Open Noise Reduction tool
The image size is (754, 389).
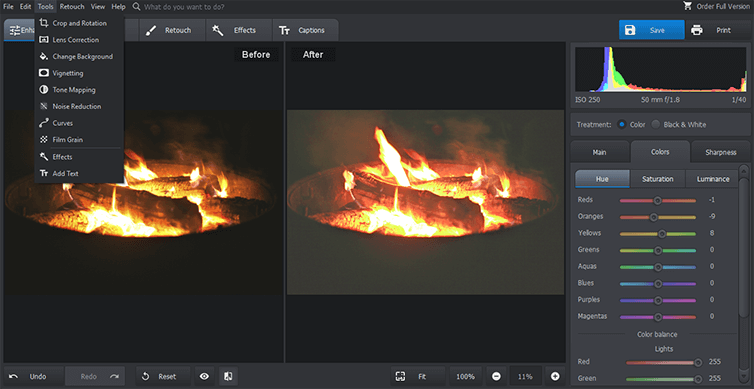[79, 106]
